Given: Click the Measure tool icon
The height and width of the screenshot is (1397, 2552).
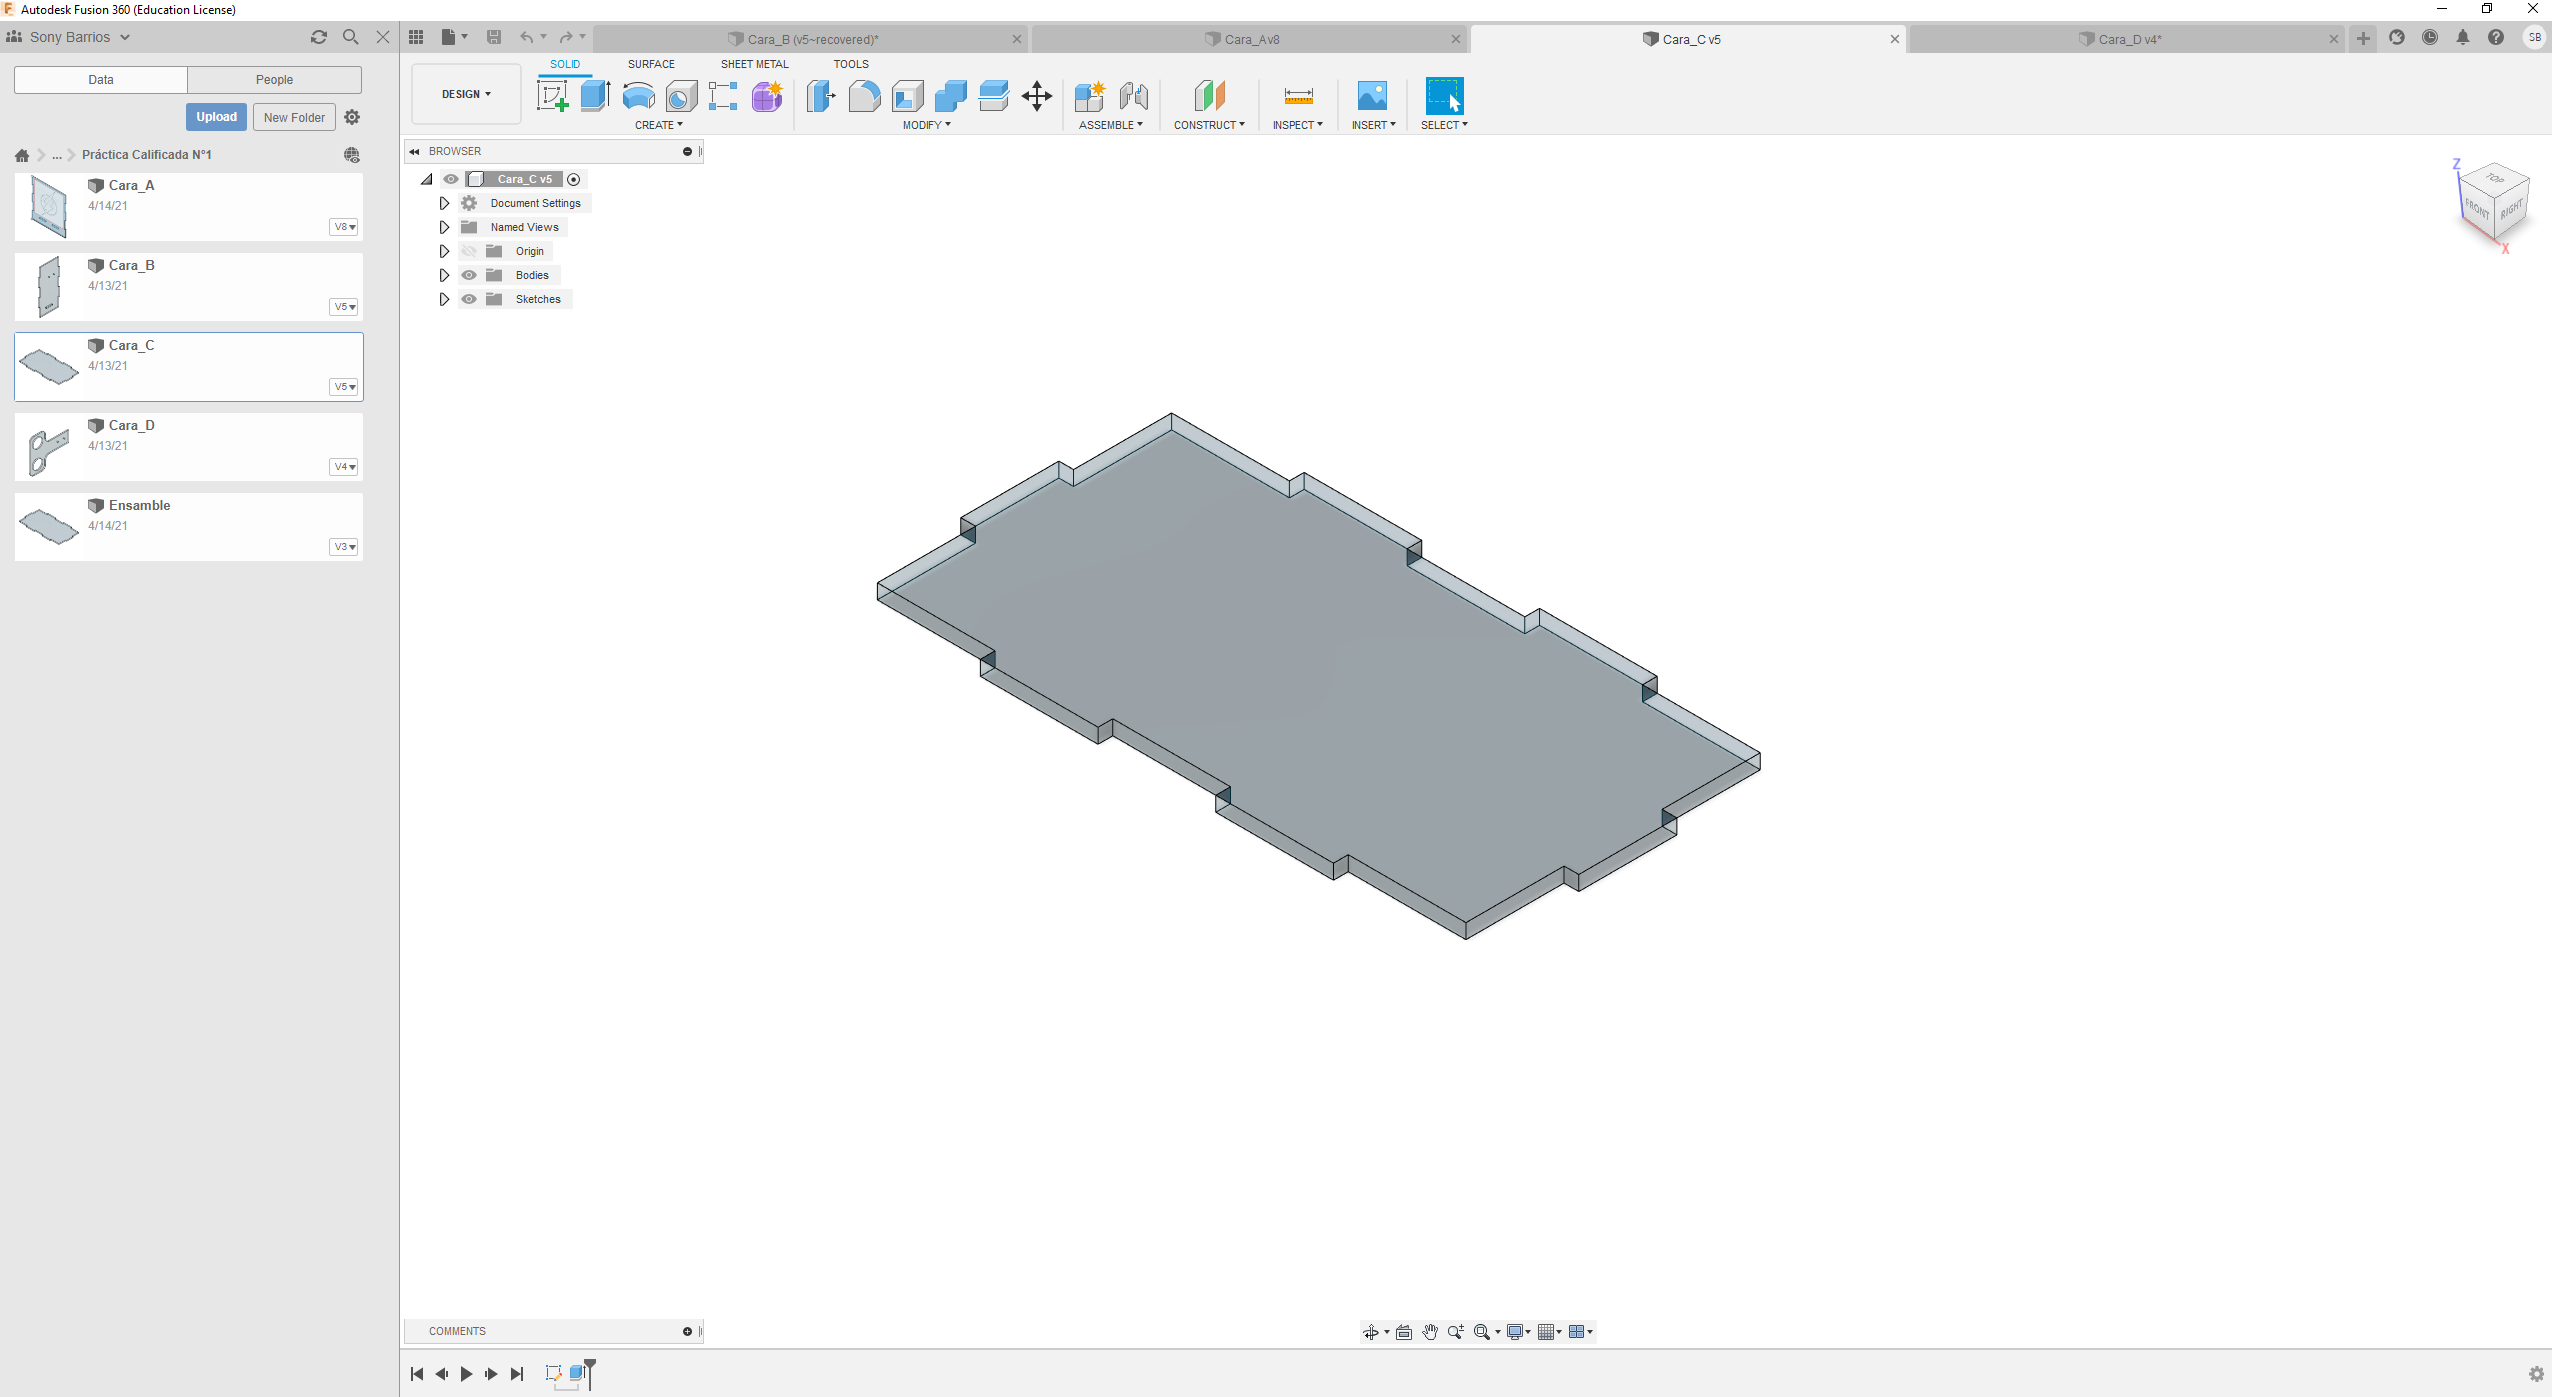Looking at the screenshot, I should click(1298, 96).
